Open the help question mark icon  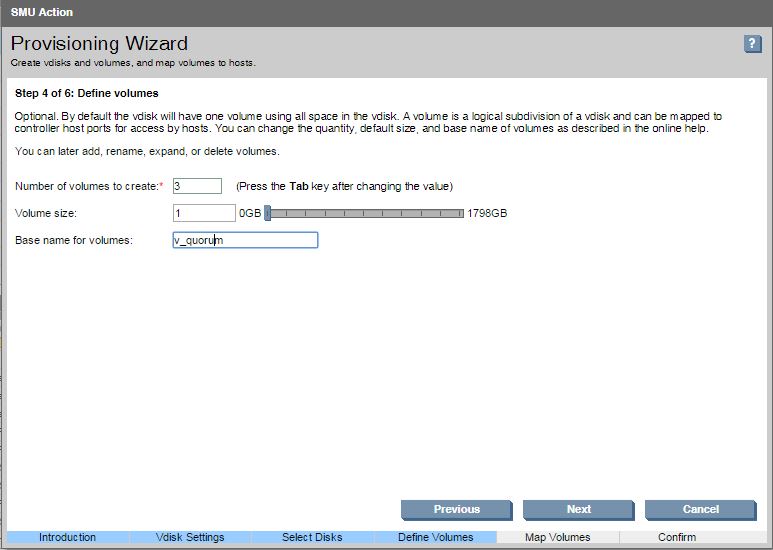pyautogui.click(x=753, y=44)
